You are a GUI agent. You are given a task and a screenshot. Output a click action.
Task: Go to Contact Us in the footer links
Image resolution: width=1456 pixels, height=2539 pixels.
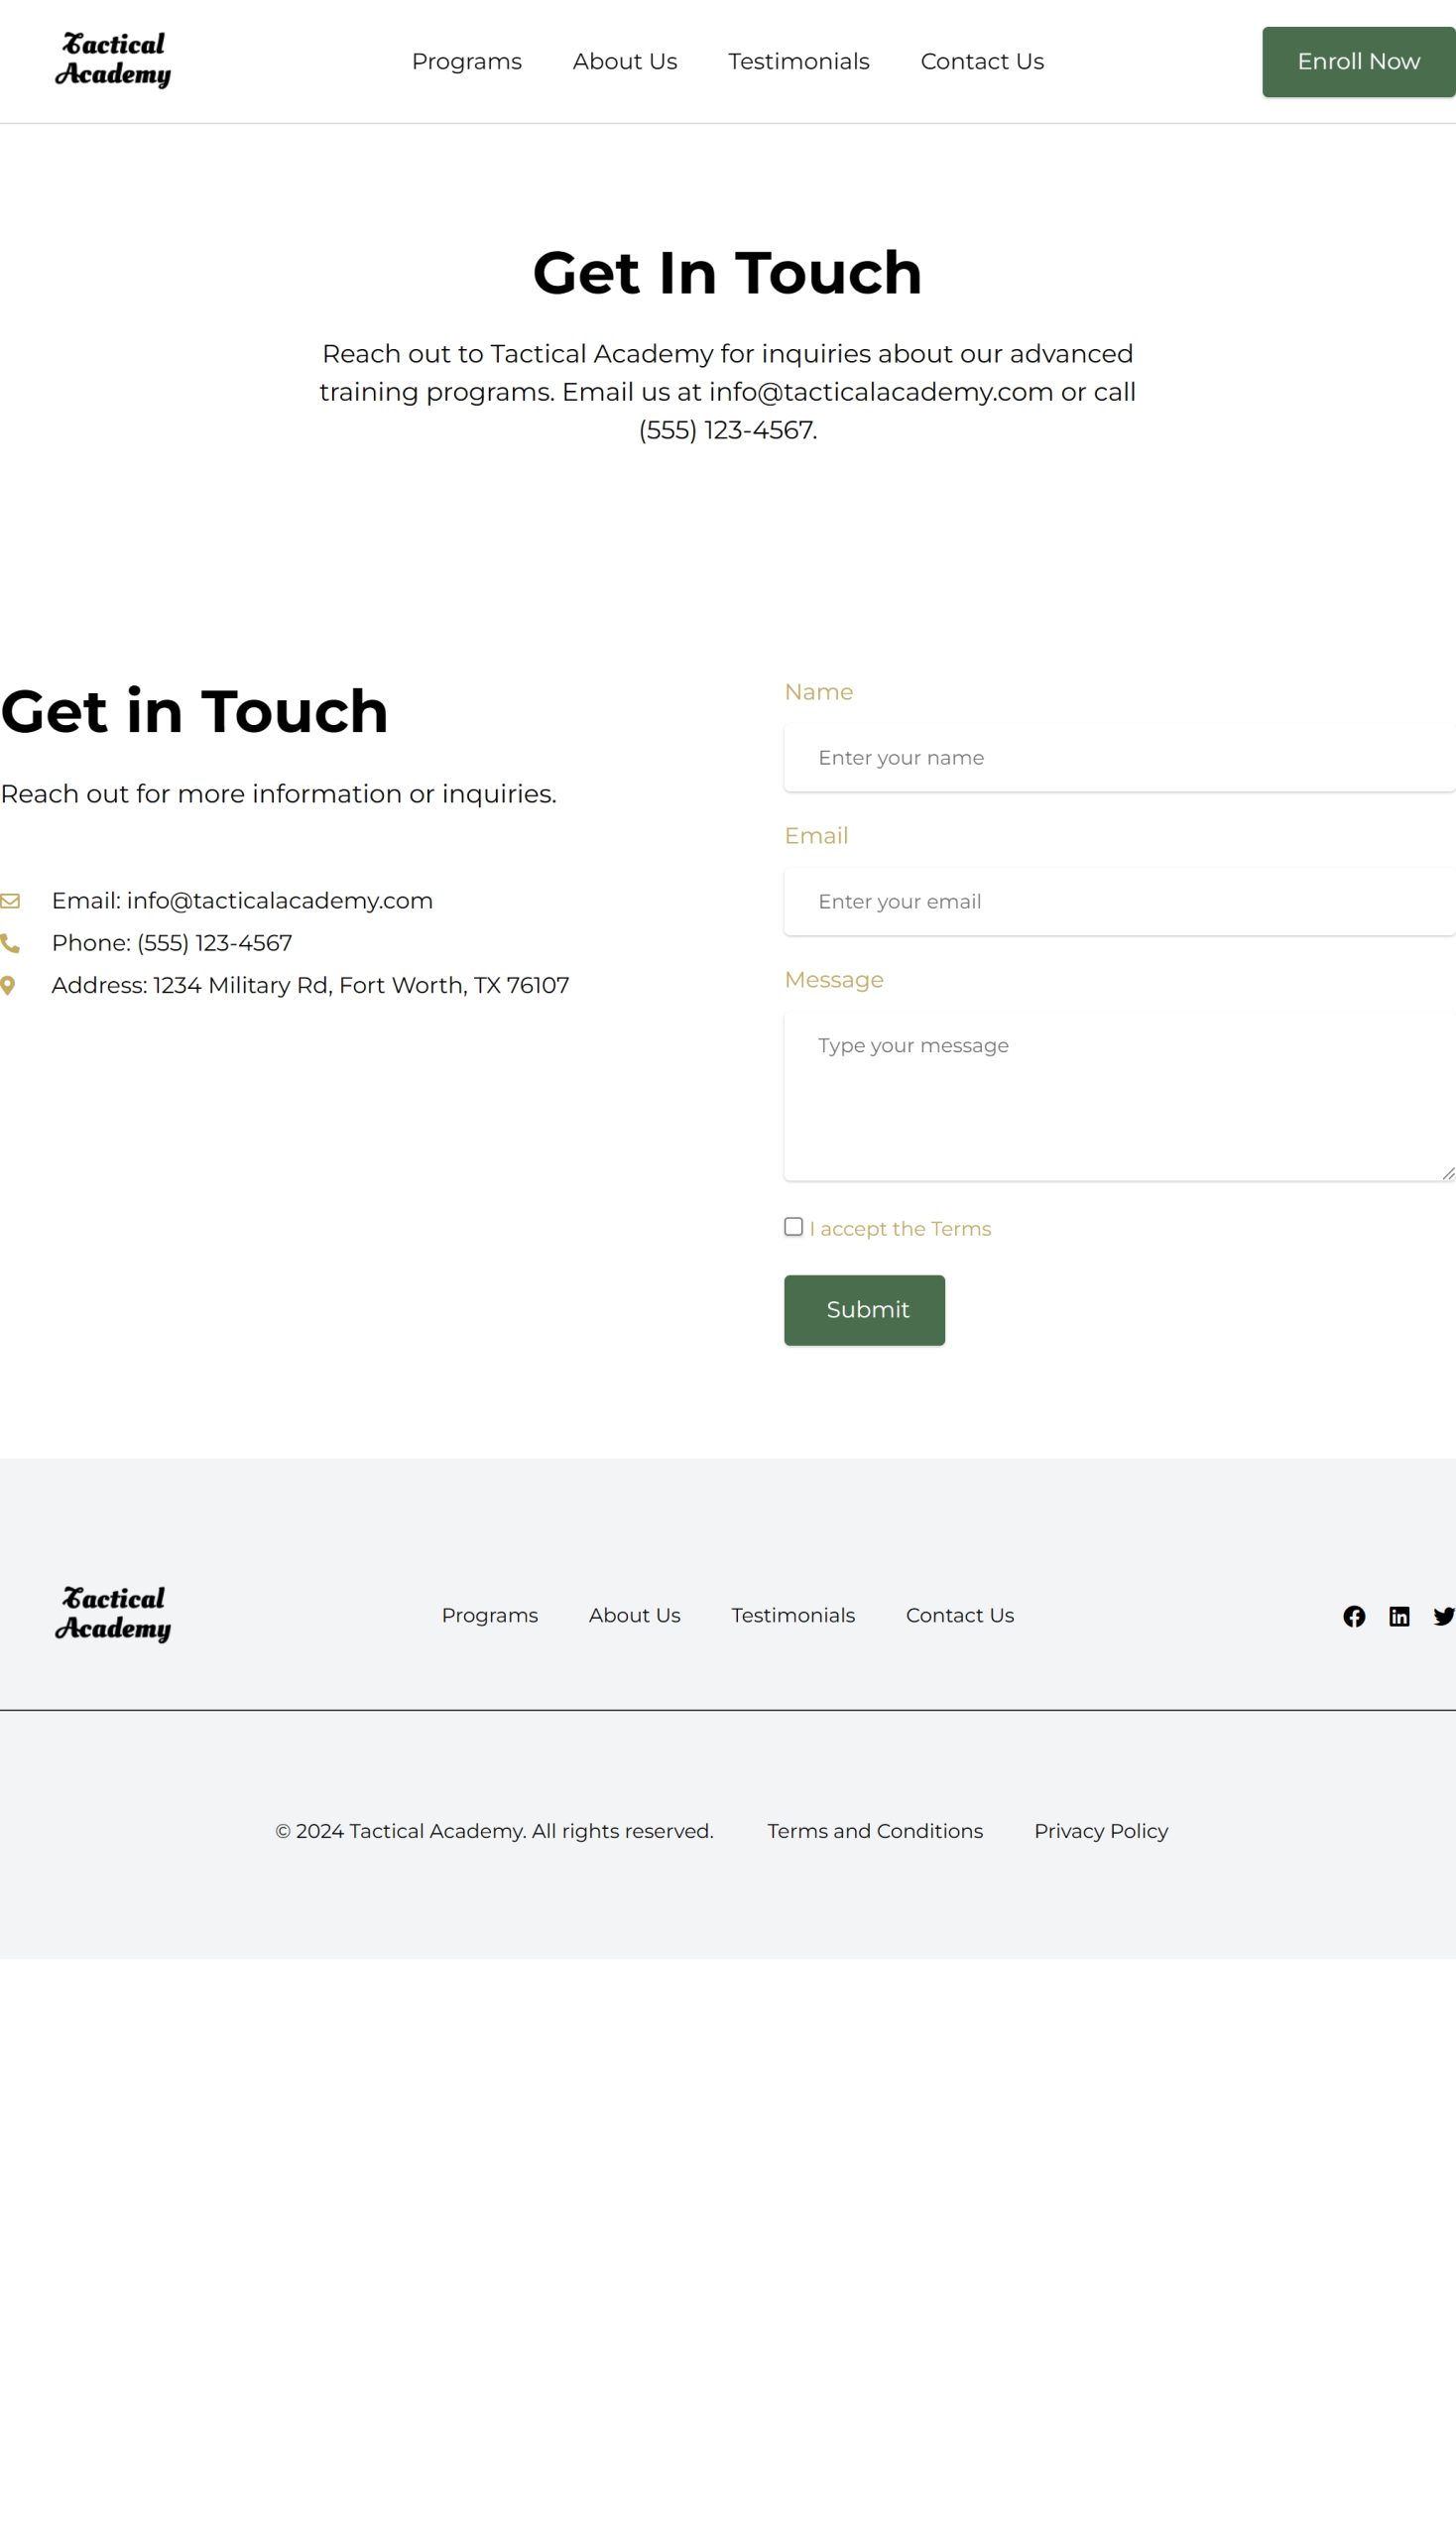point(960,1615)
